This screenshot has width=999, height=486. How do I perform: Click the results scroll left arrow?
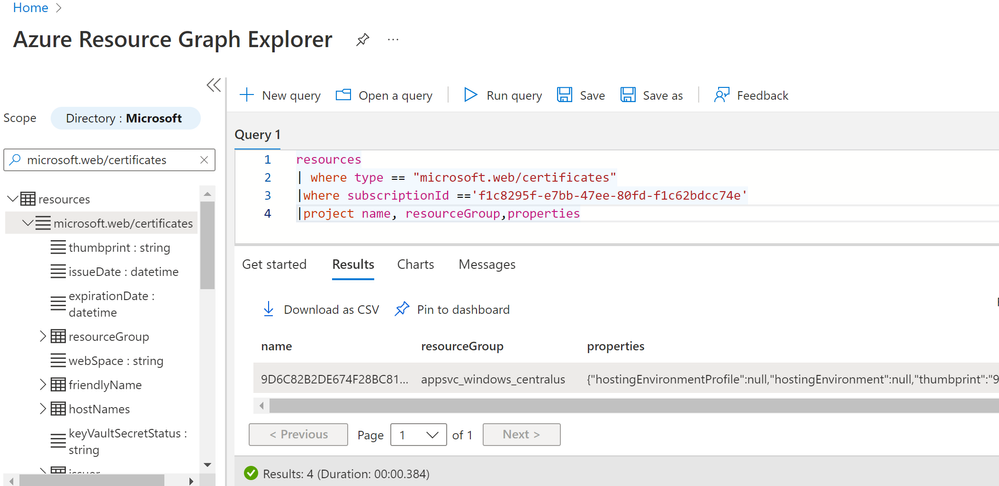260,406
